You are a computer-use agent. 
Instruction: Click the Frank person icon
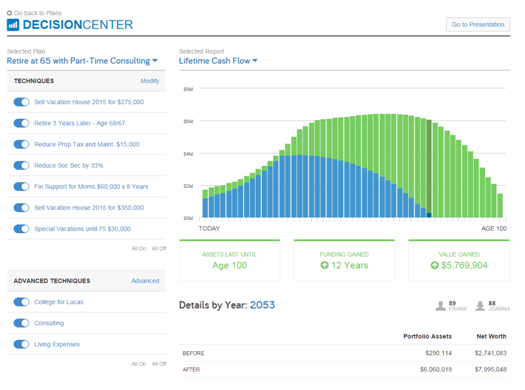pos(441,306)
